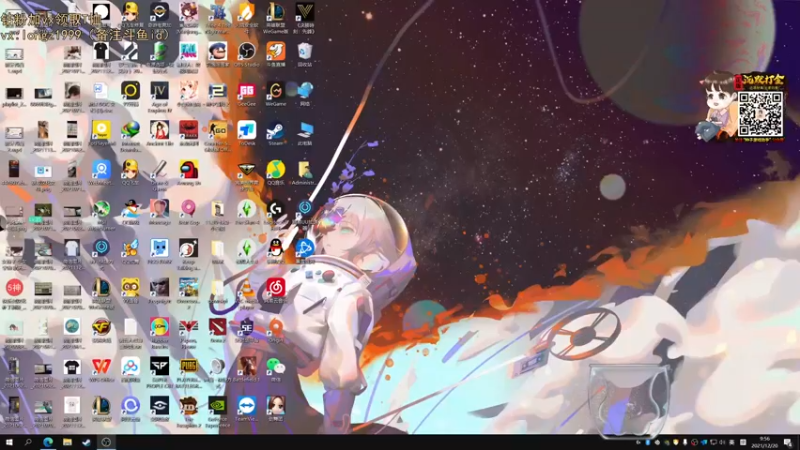800x450 pixels.
Task: Click the taskbar search icon
Action: tap(28, 442)
